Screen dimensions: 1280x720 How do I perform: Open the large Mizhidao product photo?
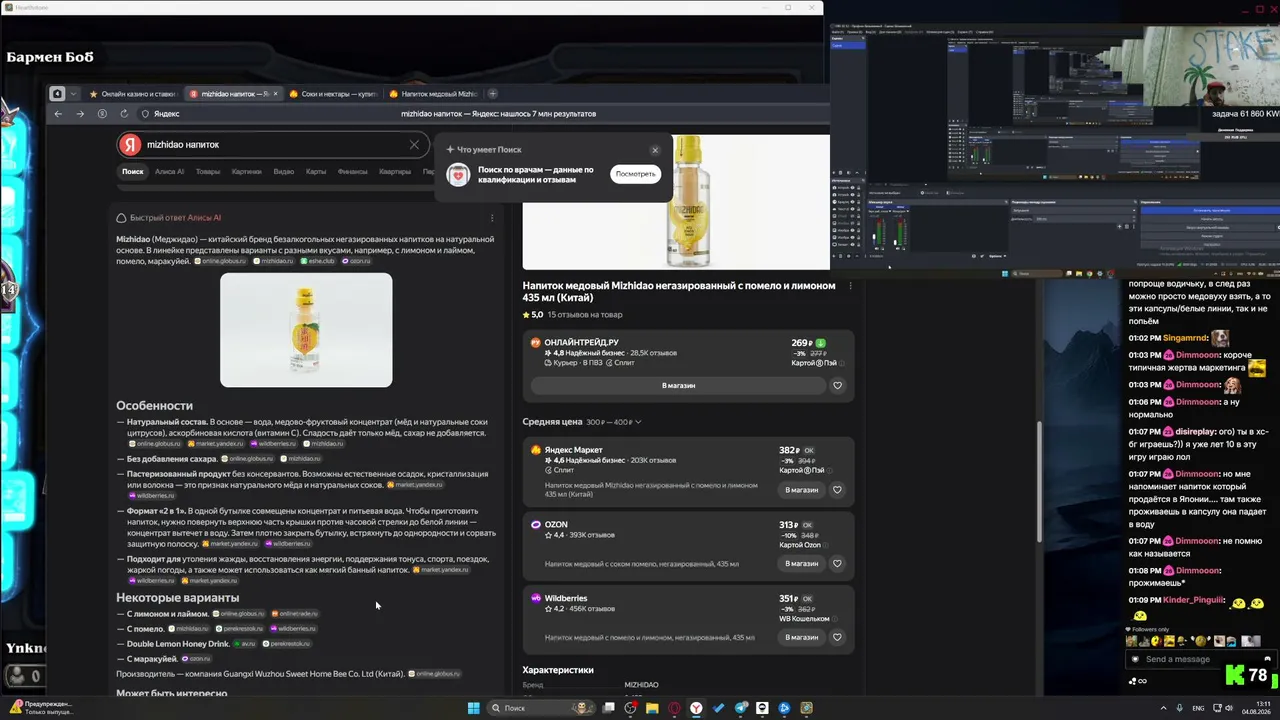coord(676,202)
